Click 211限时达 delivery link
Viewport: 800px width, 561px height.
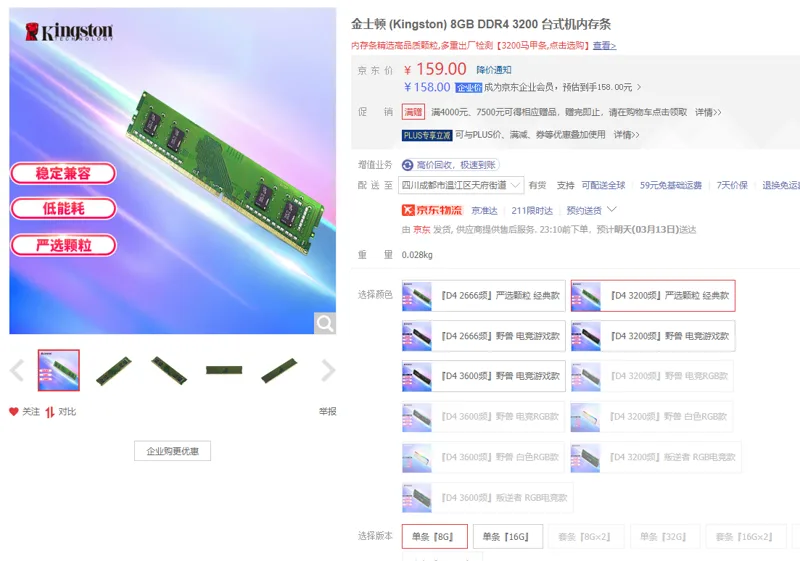[532, 211]
